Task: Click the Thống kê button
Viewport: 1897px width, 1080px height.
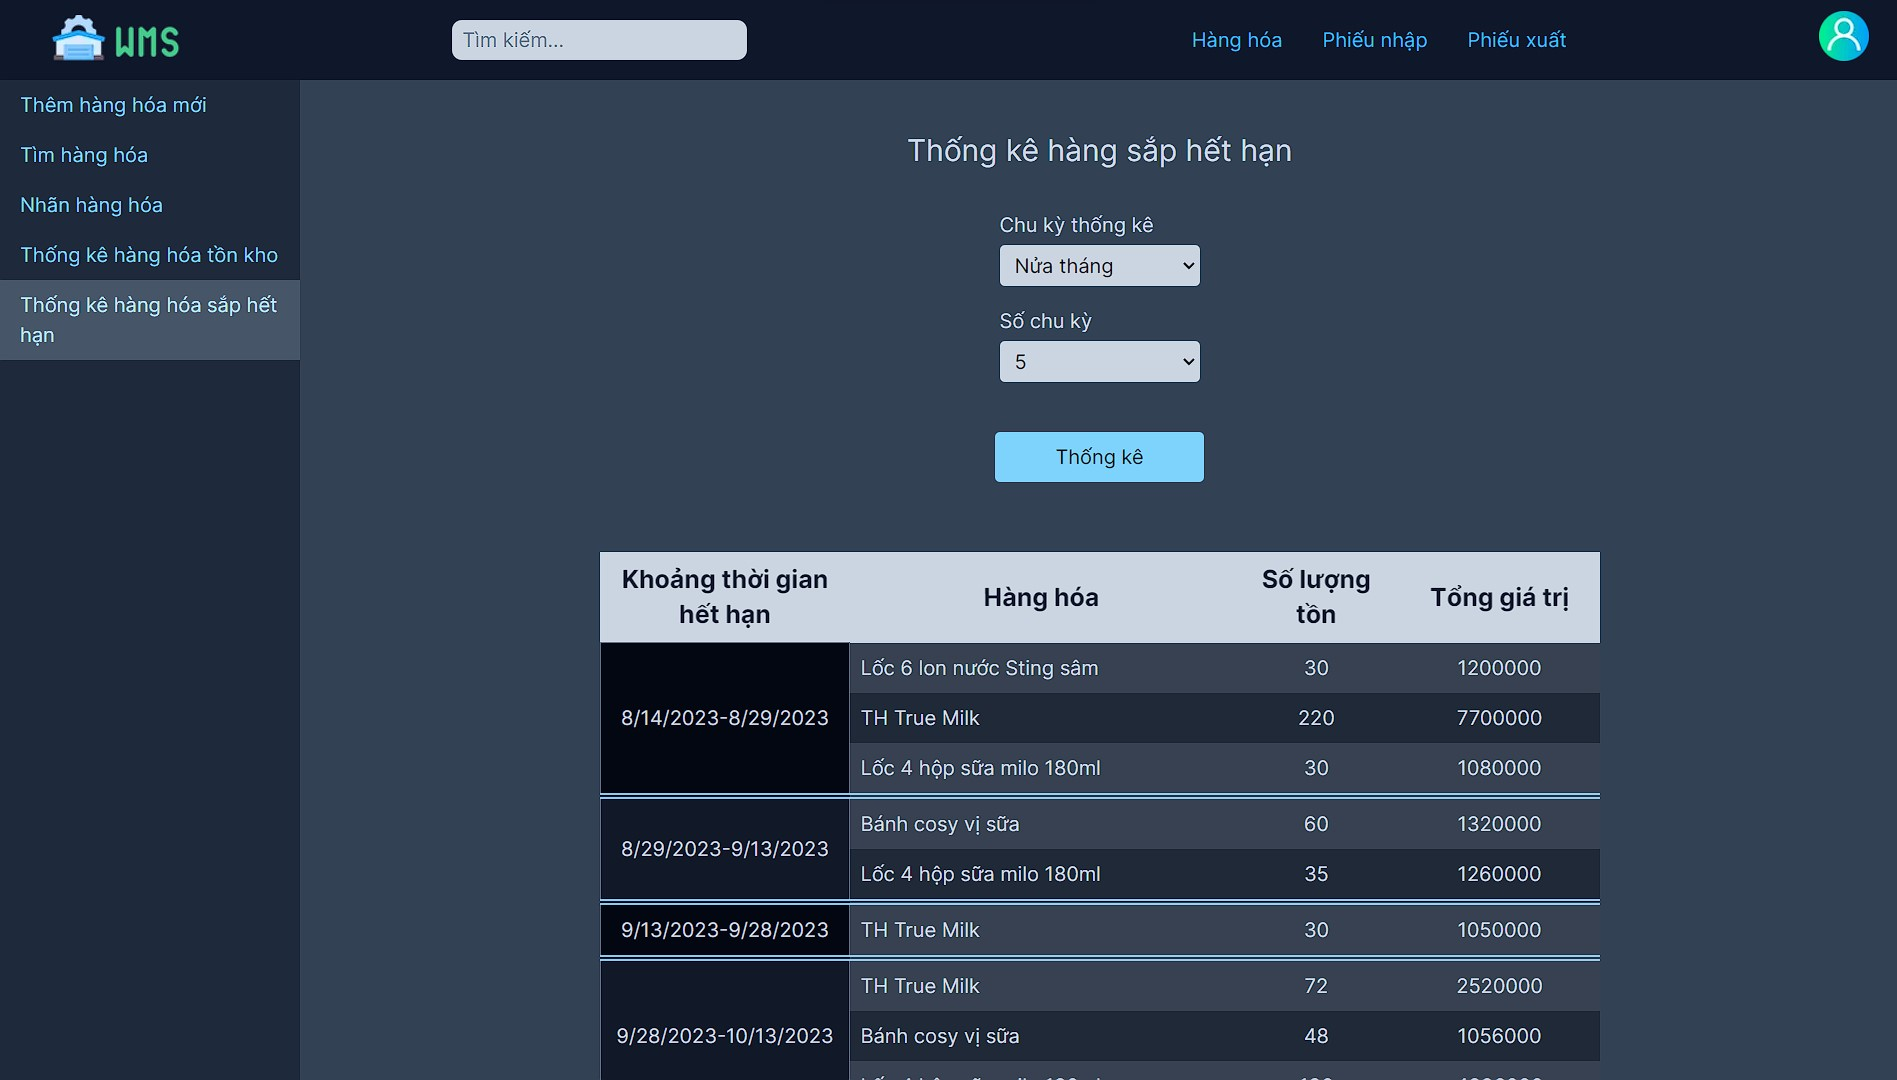Action: 1099,457
